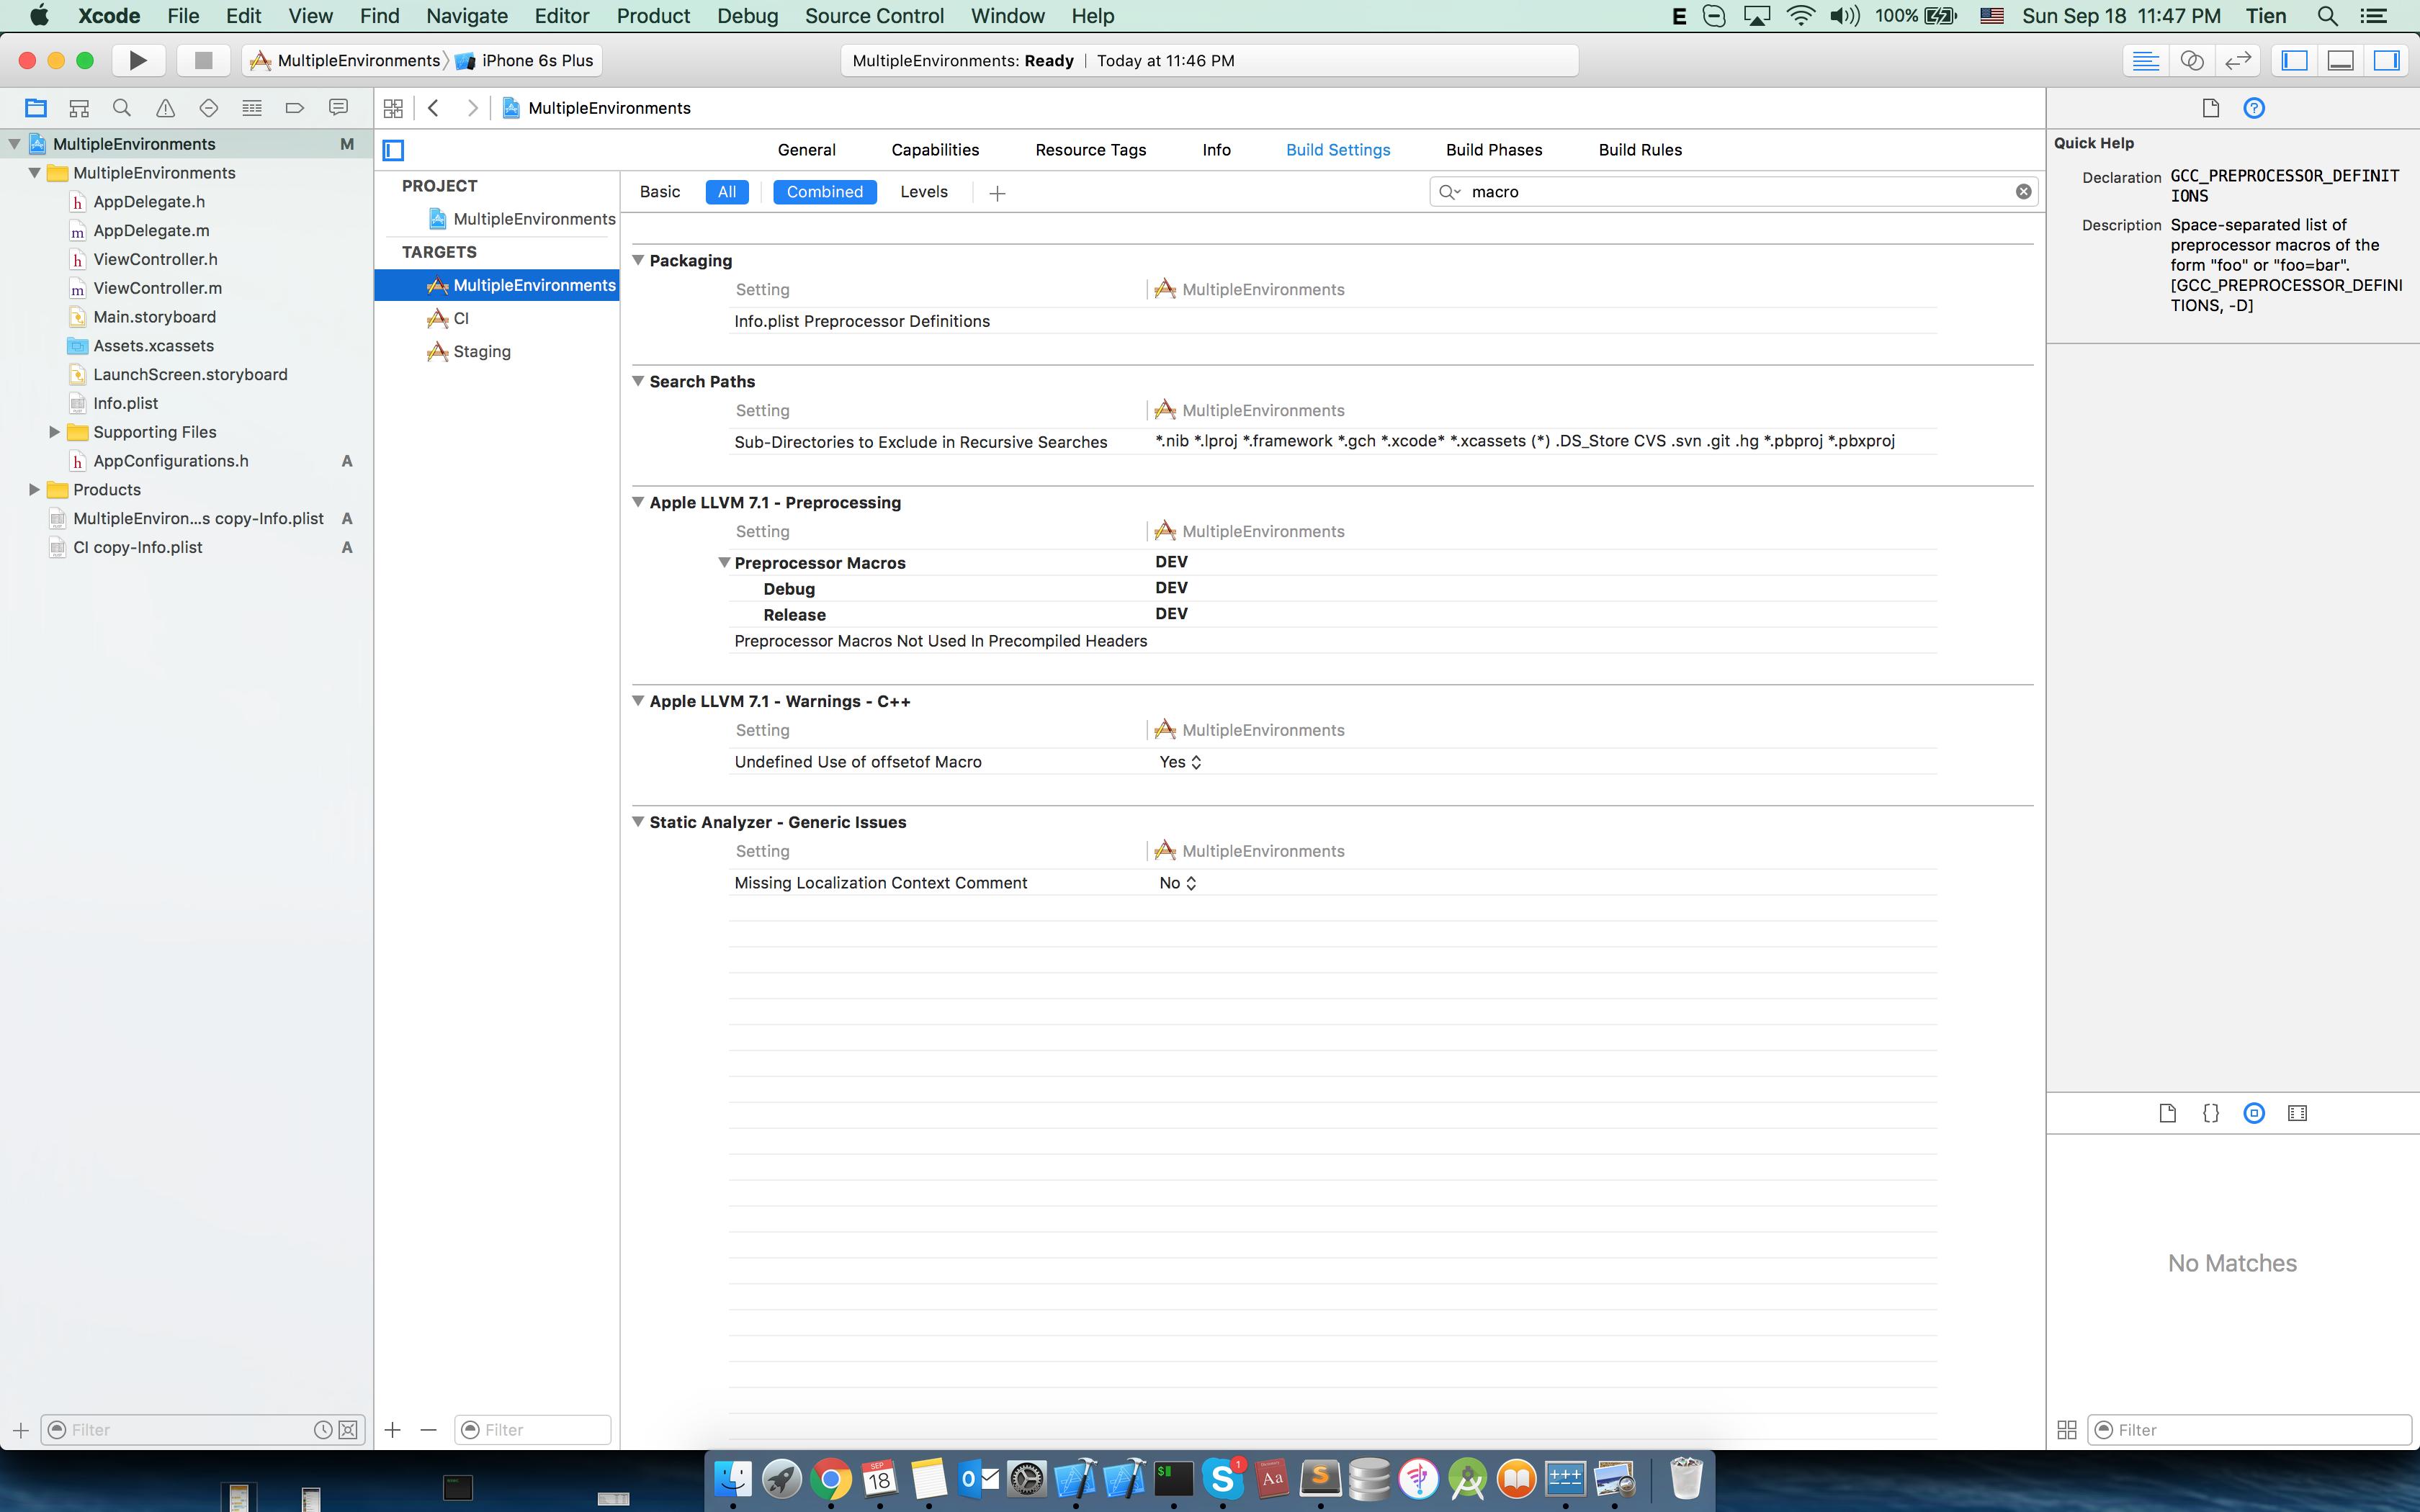Open the Resource Tags tab
The width and height of the screenshot is (2420, 1512).
(1091, 150)
